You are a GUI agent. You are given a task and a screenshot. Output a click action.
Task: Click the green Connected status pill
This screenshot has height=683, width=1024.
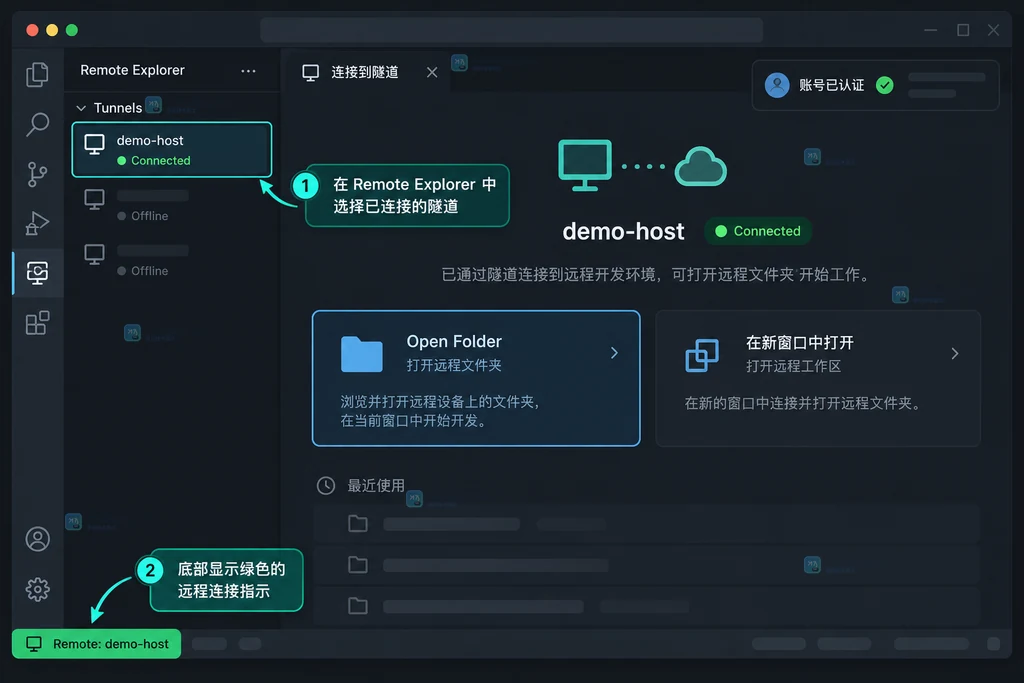coord(758,231)
